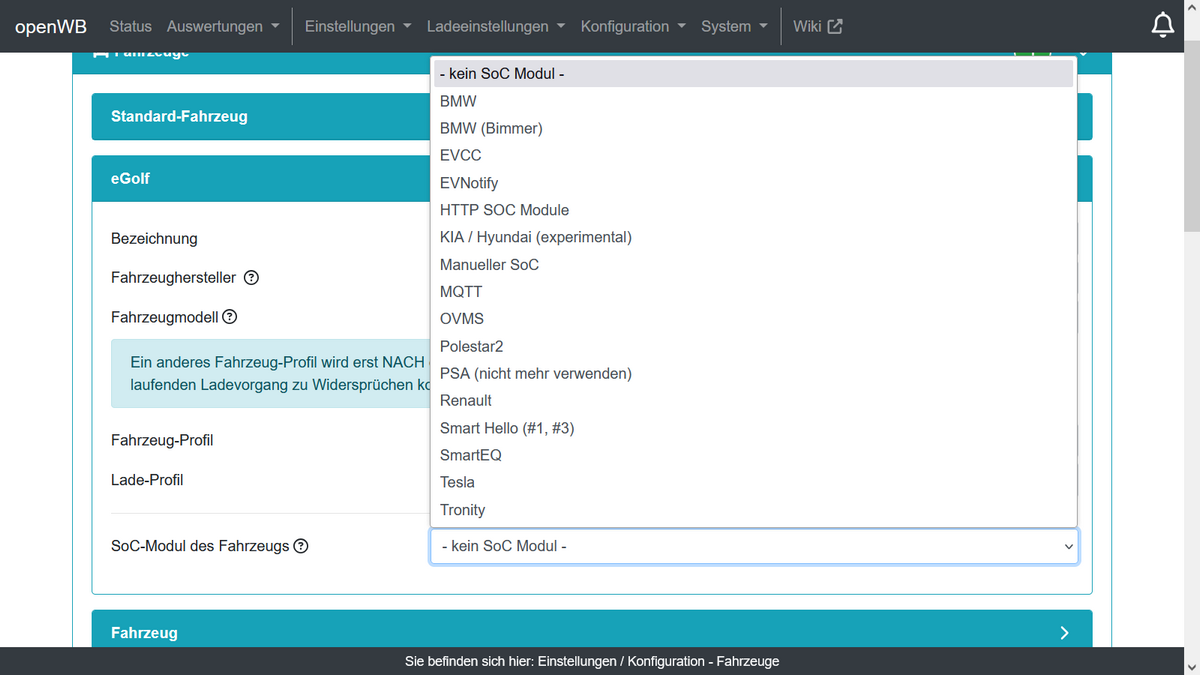The width and height of the screenshot is (1200, 675).
Task: Select Tronity SoC module
Action: click(753, 510)
